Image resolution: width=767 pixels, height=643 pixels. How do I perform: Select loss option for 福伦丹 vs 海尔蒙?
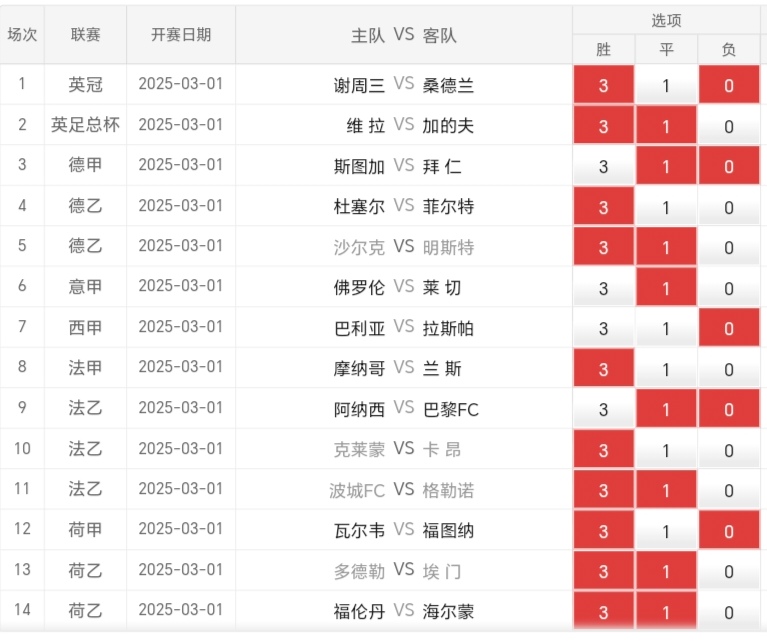pos(729,612)
